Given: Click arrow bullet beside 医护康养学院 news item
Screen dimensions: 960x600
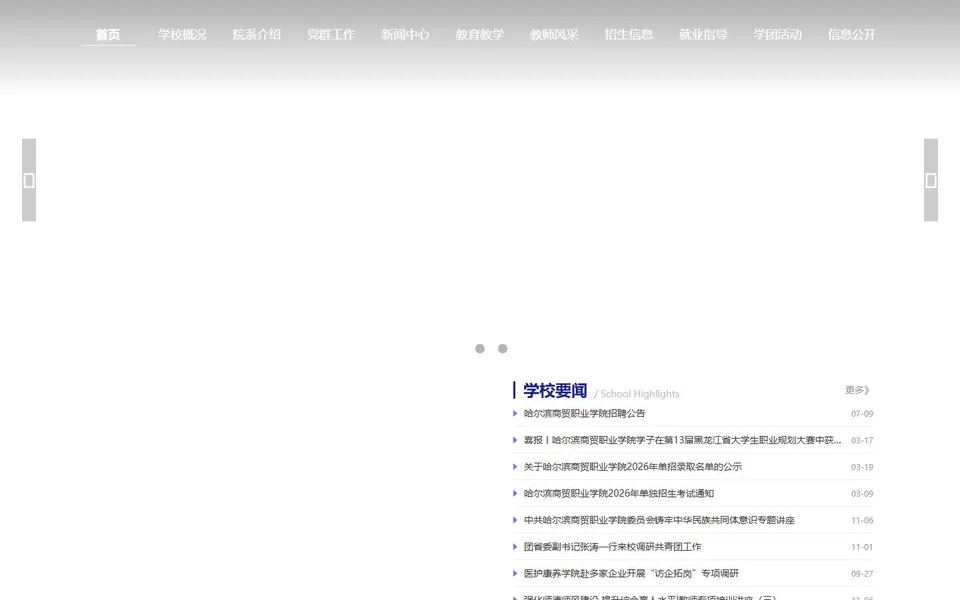Looking at the screenshot, I should point(515,573).
